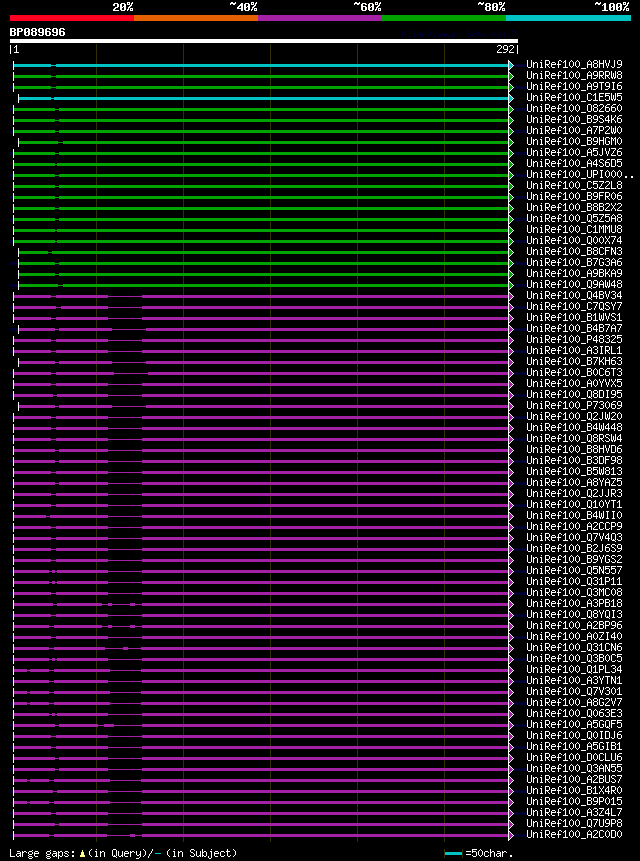Open the UniRef100_B3DF98 hit label
The image size is (640, 861).
click(574, 460)
